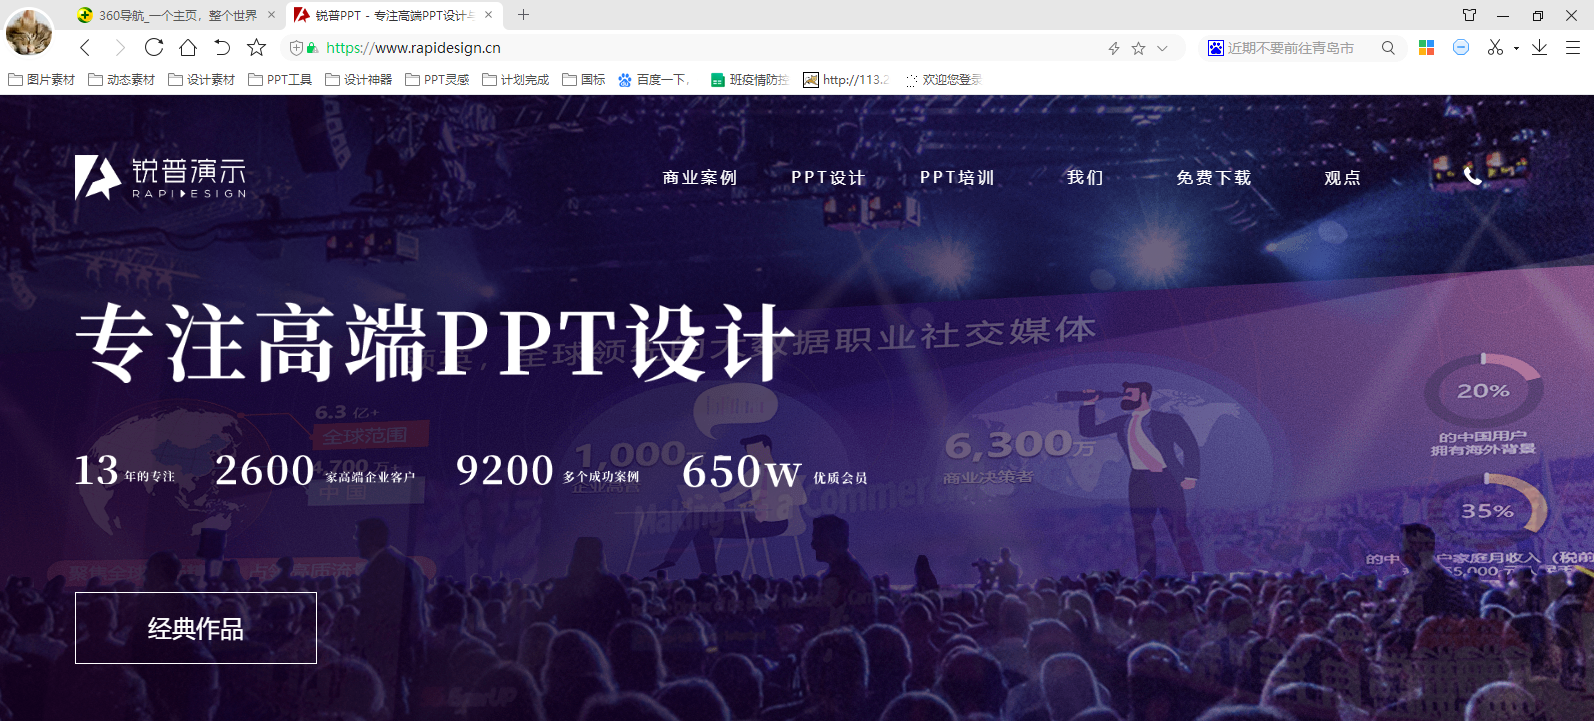Close the 360导航 tab
1594x721 pixels.
click(x=271, y=15)
